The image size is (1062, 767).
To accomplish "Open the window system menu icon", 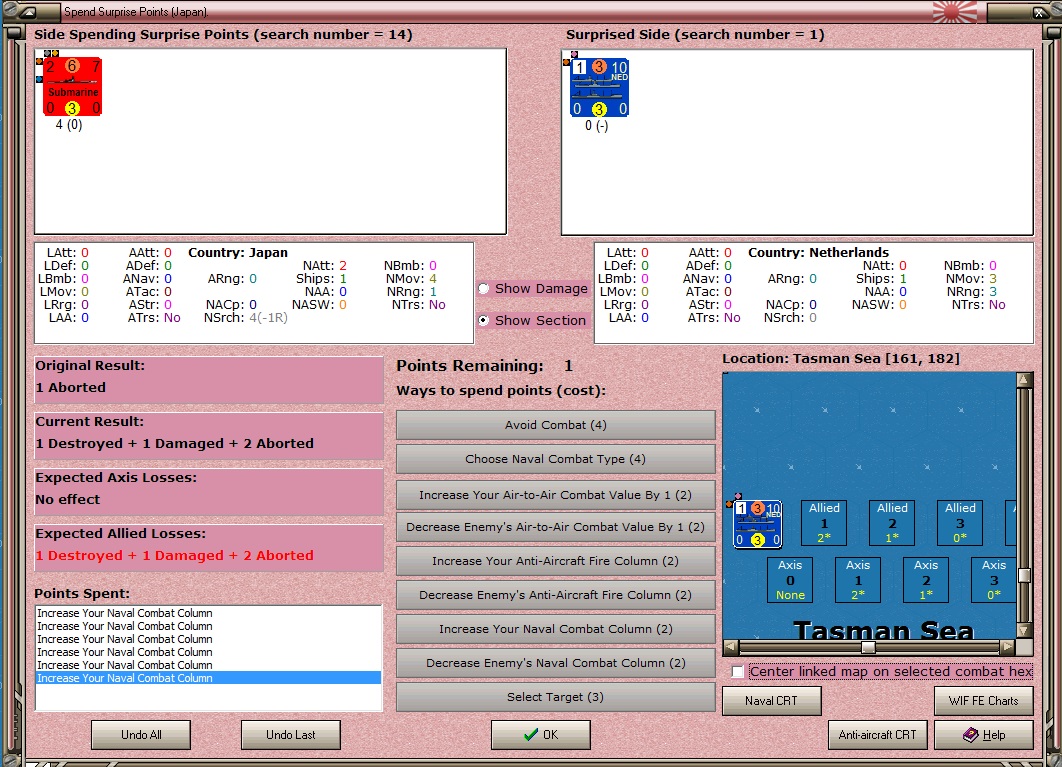I will coord(28,12).
